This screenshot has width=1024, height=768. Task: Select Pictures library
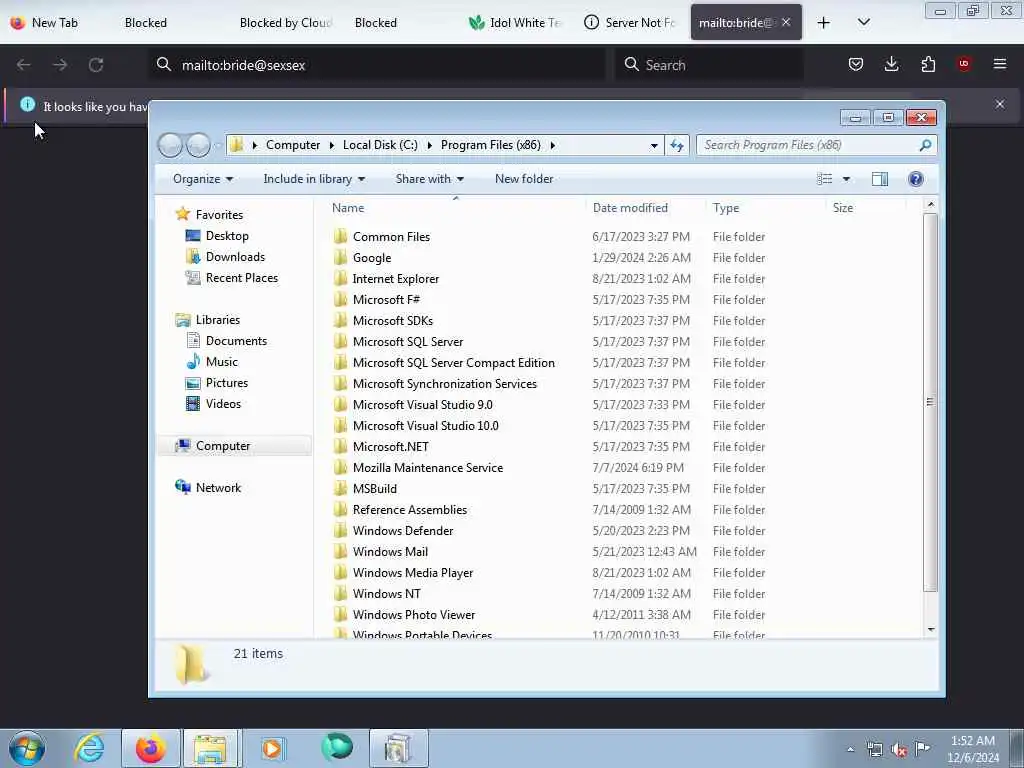(227, 383)
